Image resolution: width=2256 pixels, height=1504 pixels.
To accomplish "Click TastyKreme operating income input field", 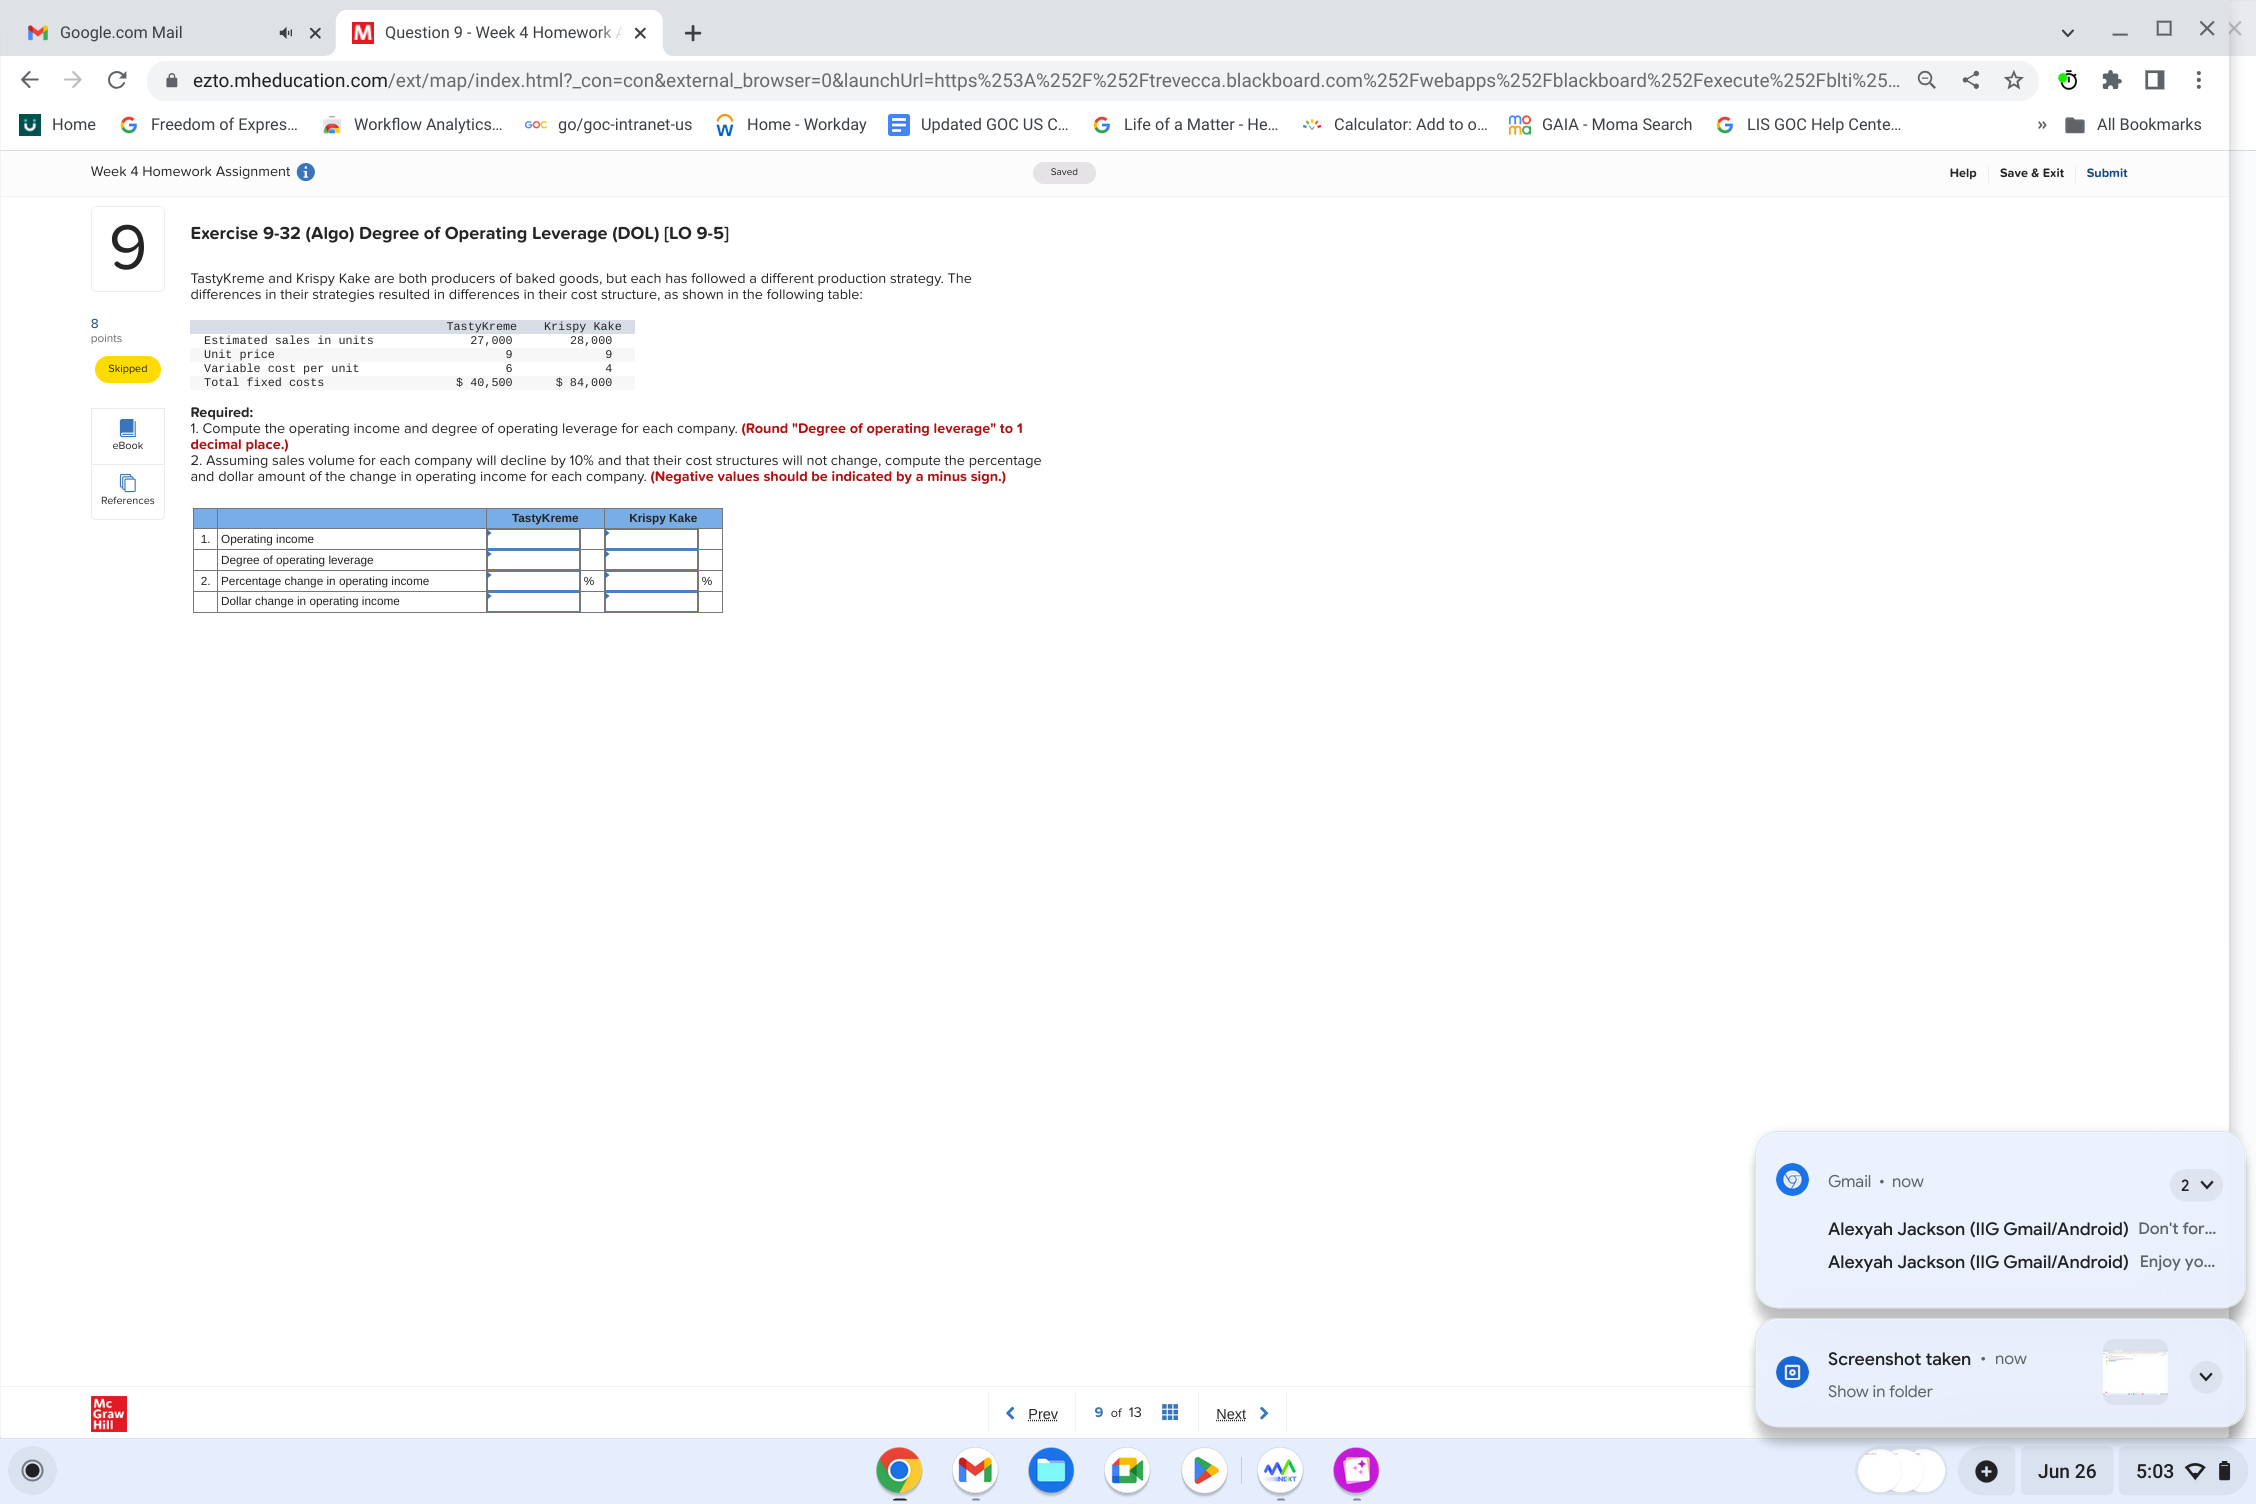I will tap(533, 539).
